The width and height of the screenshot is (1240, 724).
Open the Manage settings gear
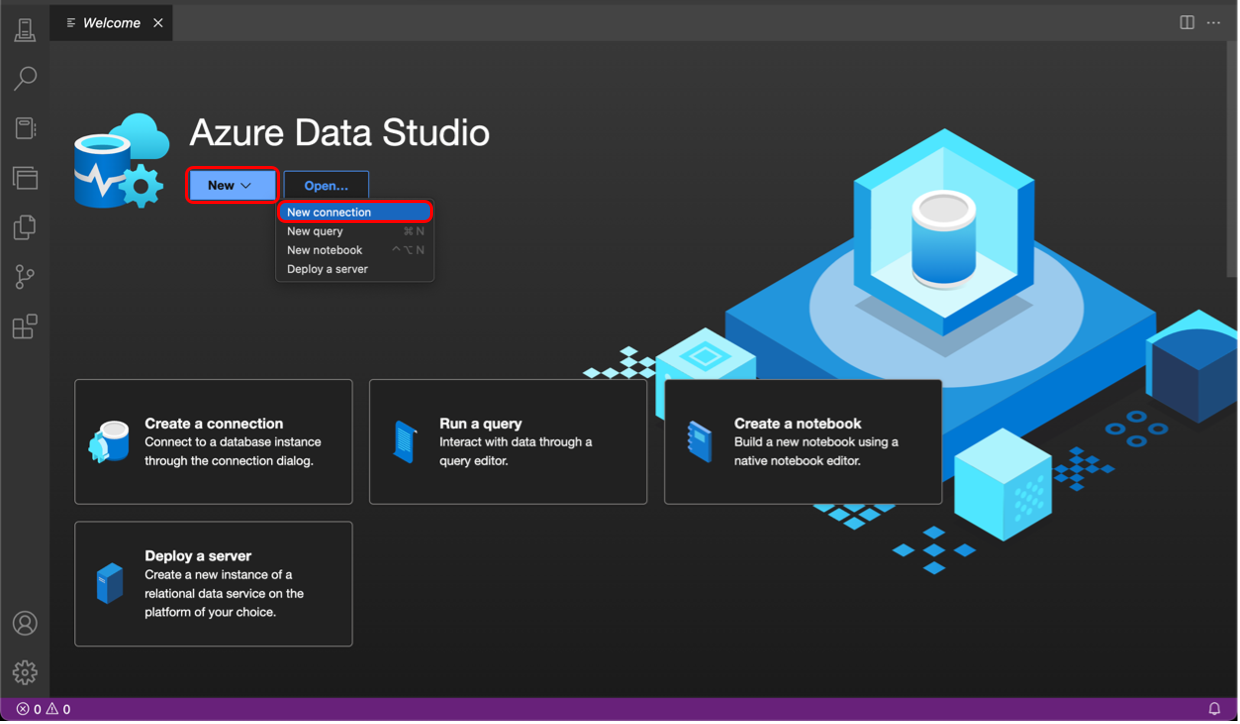25,672
